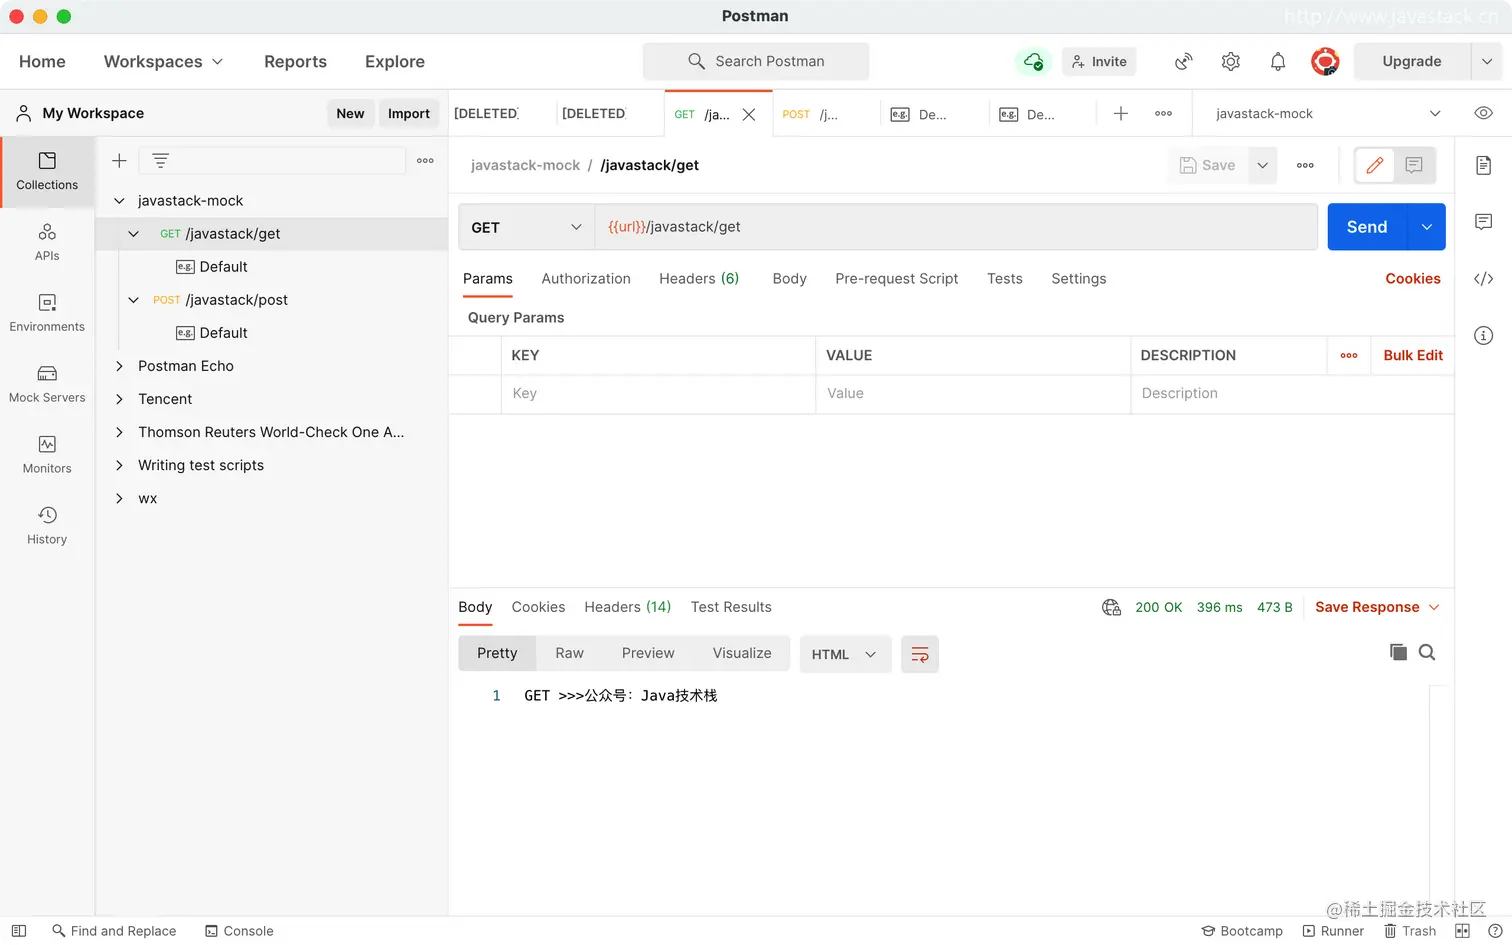This screenshot has height=945, width=1512.
Task: Open the Upgrade dropdown arrow
Action: point(1487,62)
